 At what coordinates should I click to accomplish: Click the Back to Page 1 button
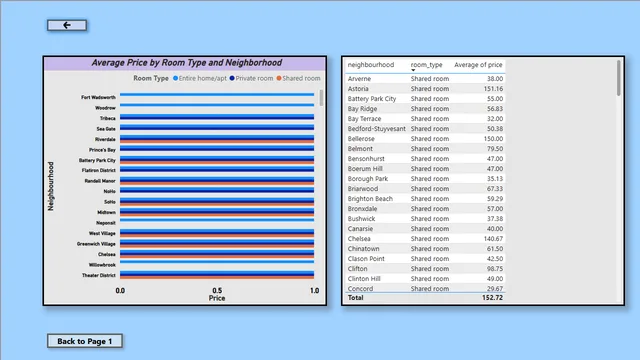(x=84, y=341)
